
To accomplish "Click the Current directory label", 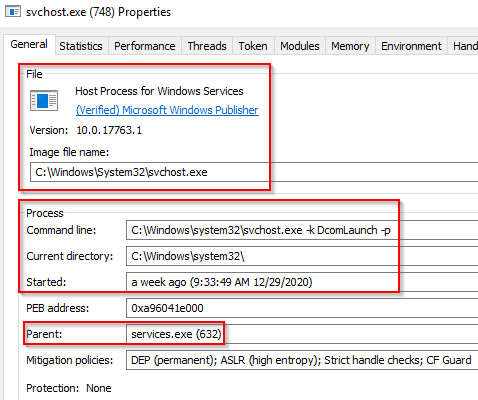I will tap(70, 256).
